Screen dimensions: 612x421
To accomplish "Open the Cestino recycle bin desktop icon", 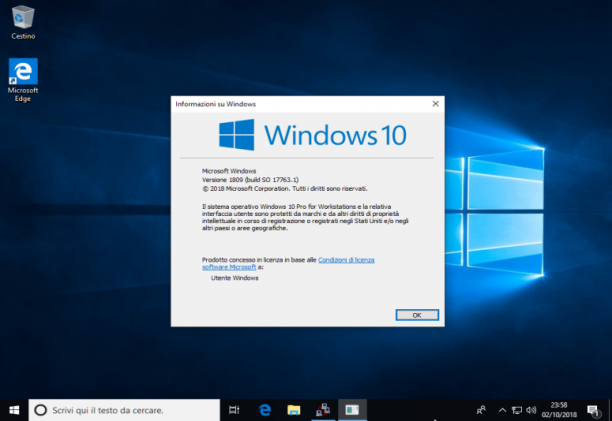I will (x=23, y=23).
